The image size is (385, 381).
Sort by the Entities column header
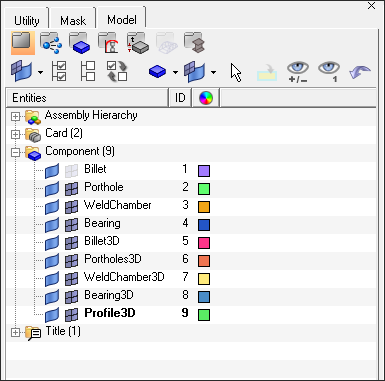click(87, 98)
